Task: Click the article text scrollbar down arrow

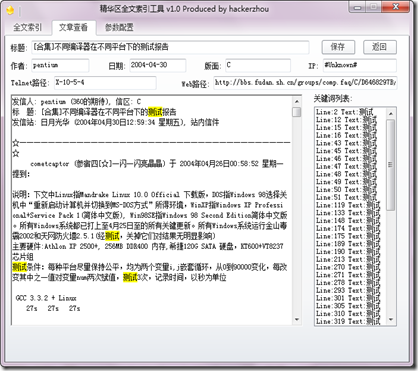Action: (296, 319)
